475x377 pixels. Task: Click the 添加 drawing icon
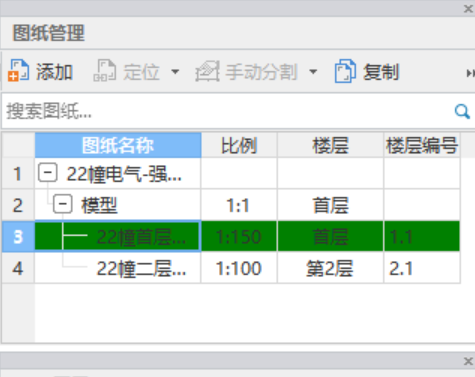coord(18,71)
